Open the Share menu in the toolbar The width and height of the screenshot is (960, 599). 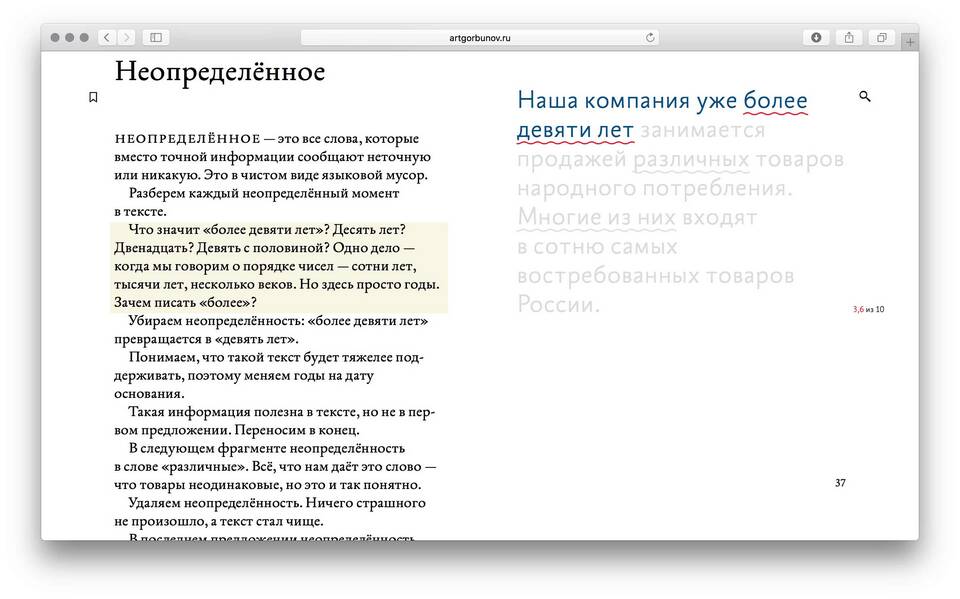(849, 37)
